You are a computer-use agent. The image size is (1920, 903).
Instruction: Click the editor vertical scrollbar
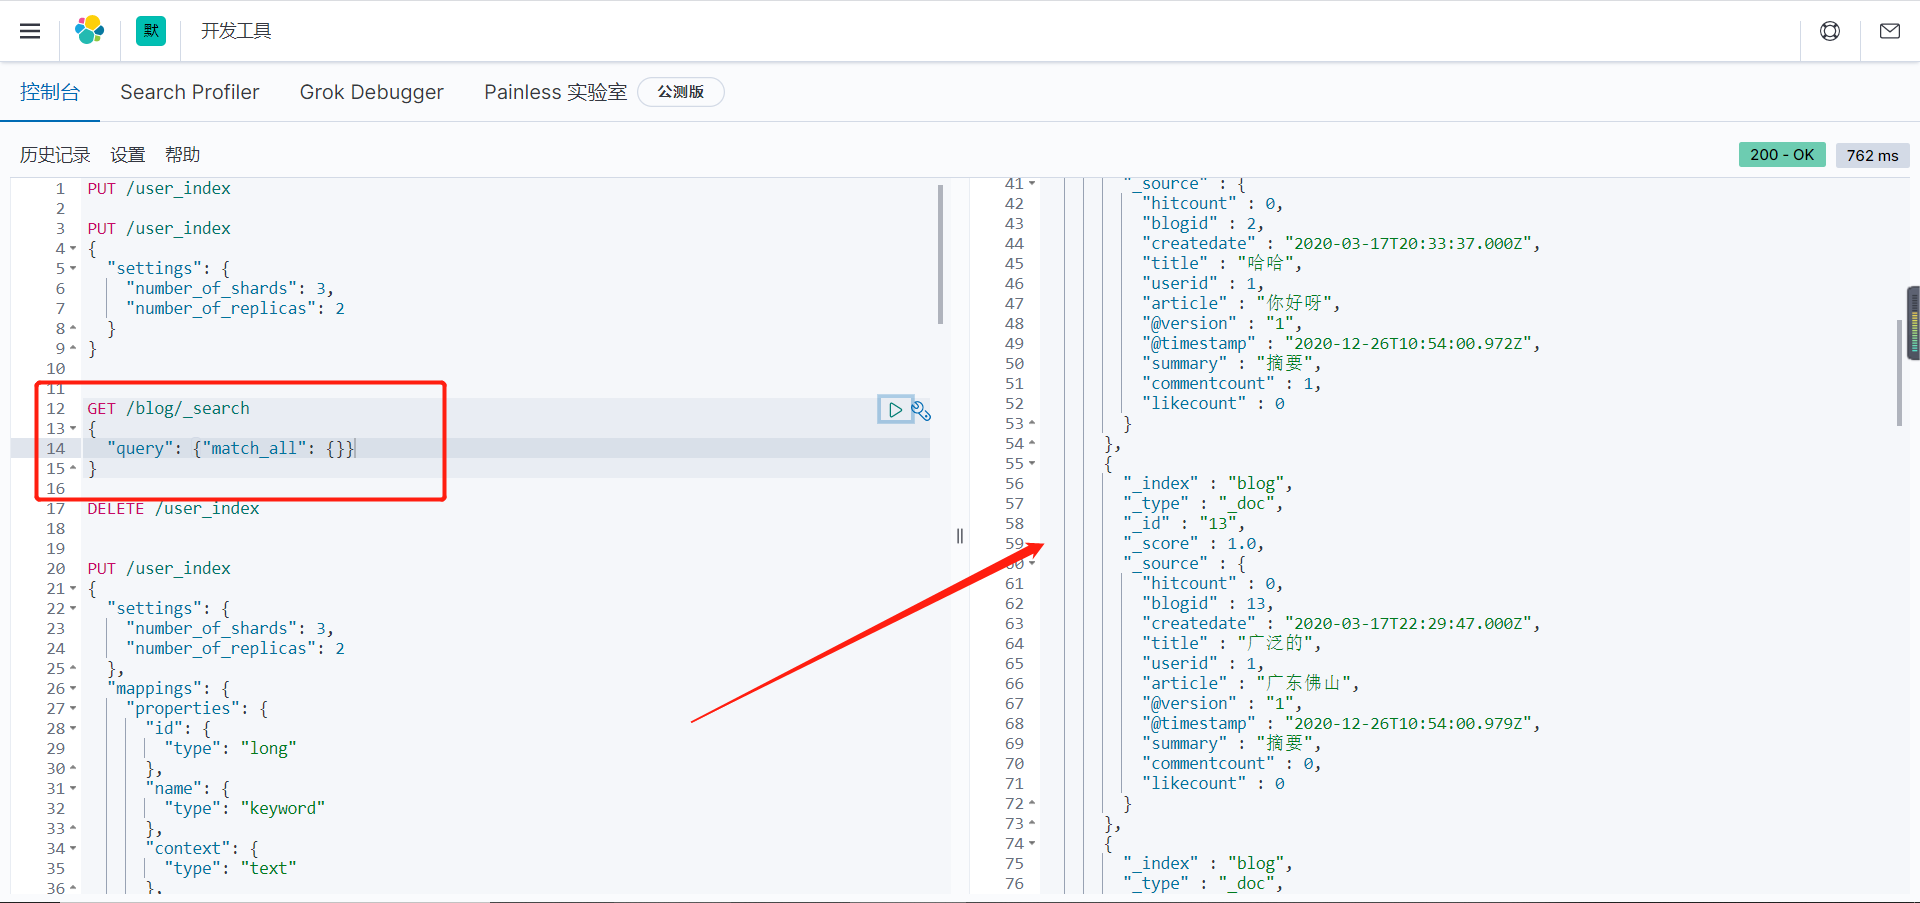[x=941, y=254]
